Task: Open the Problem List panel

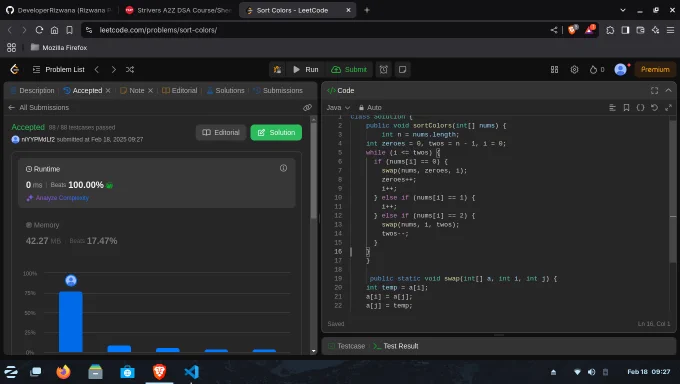Action: (59, 69)
